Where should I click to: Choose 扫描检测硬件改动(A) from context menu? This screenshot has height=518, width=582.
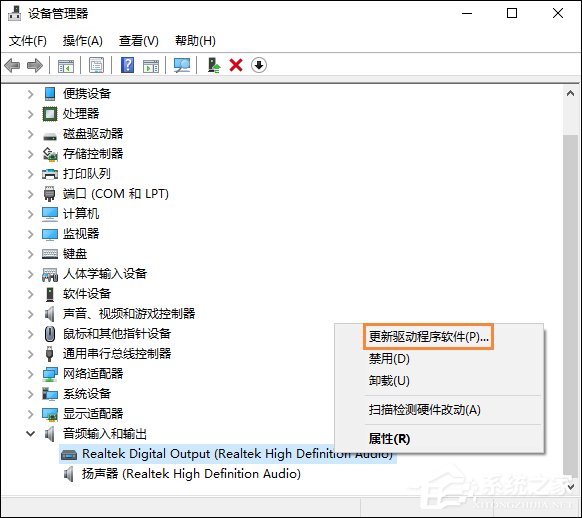coord(425,410)
